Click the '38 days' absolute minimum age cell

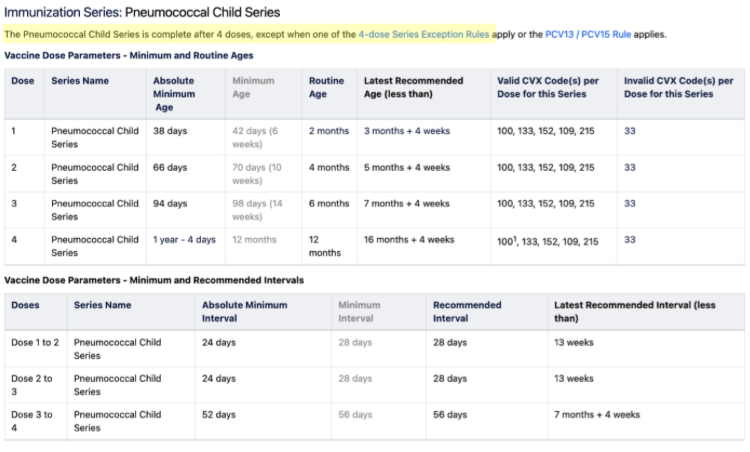pos(170,130)
